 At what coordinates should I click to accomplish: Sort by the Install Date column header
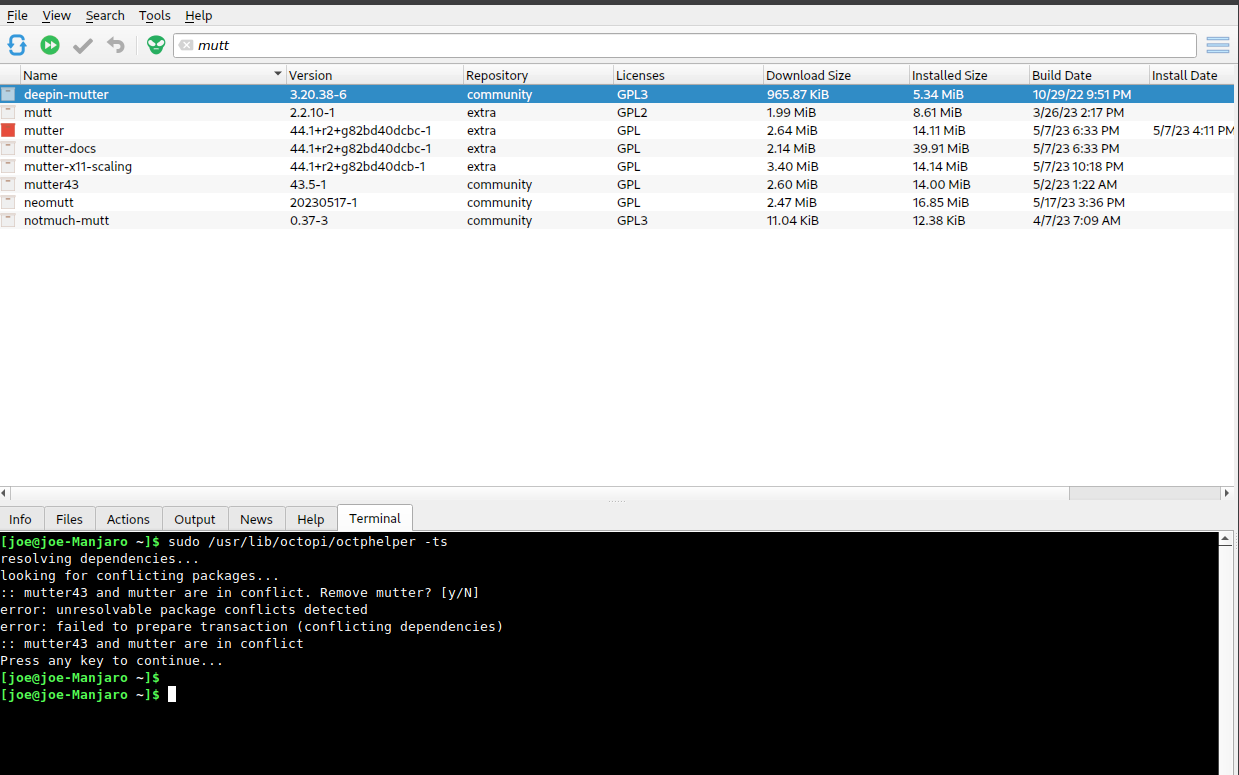tap(1193, 75)
